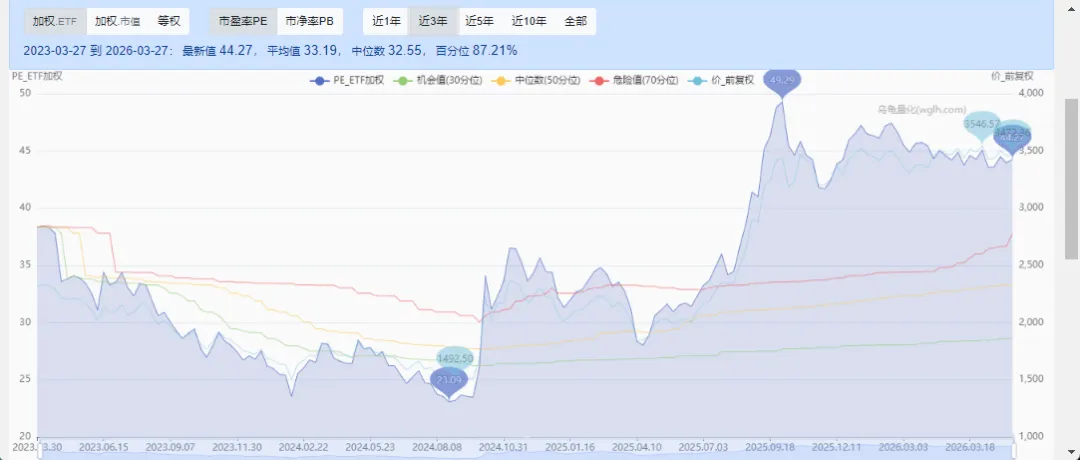This screenshot has width=1080, height=460.
Task: Show 全部 history range
Action: pyautogui.click(x=576, y=21)
